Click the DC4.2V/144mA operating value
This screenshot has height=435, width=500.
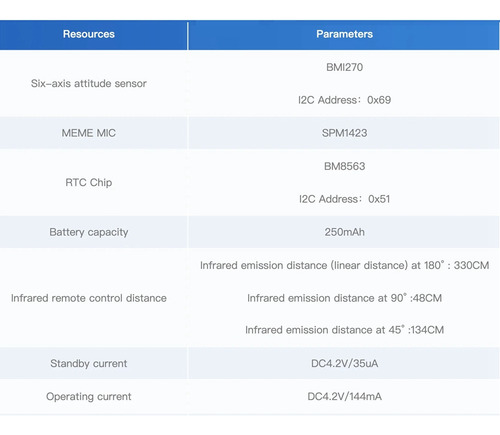(344, 396)
